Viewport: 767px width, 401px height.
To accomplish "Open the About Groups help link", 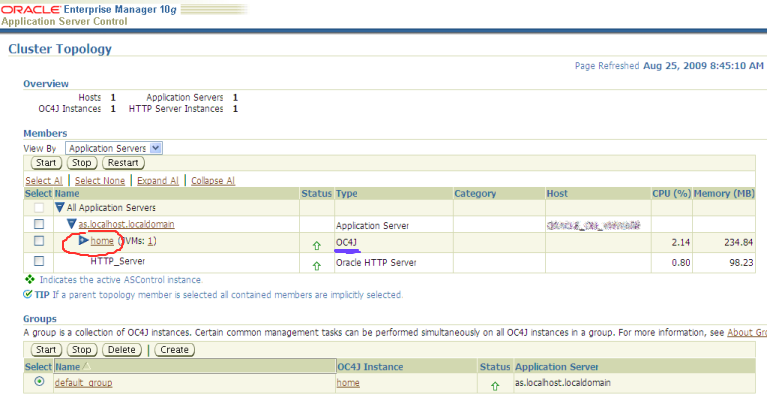I will 747,333.
